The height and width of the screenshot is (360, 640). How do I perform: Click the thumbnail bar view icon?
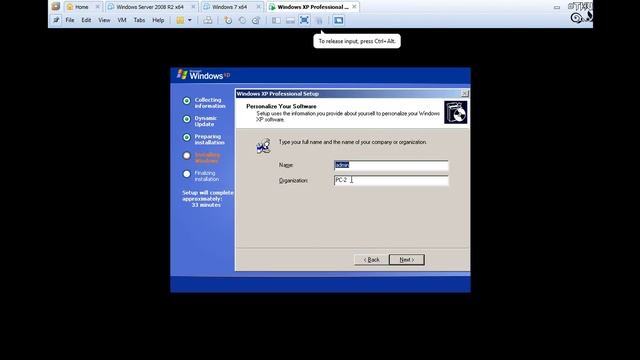290,20
